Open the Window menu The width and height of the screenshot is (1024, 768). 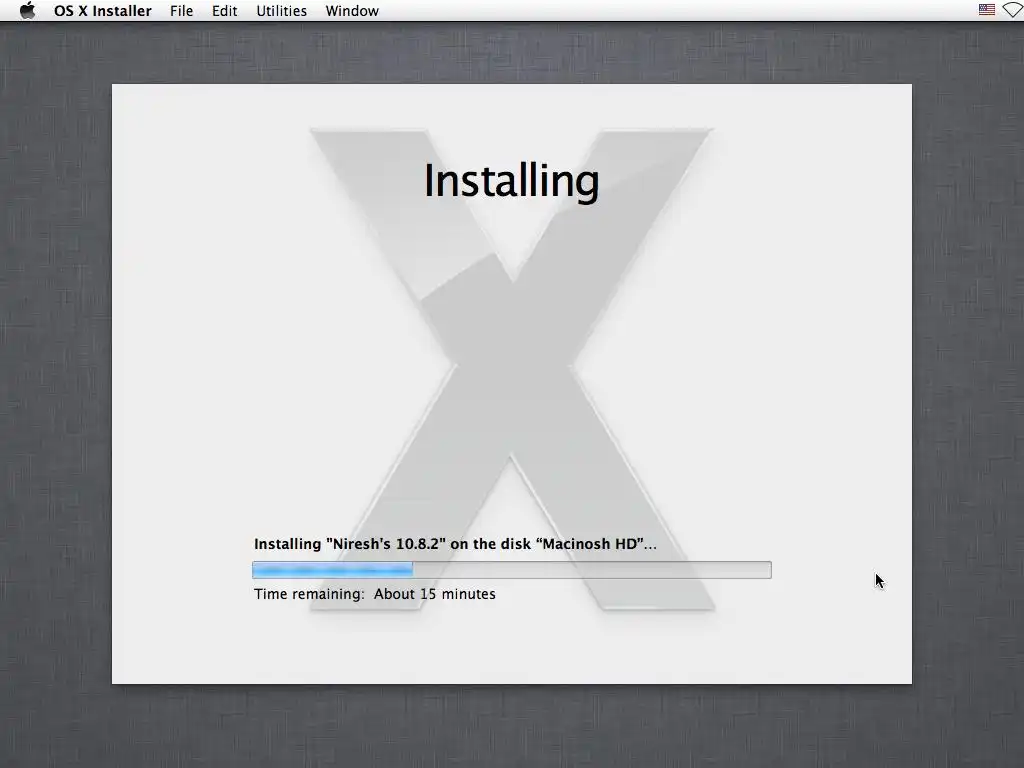pyautogui.click(x=352, y=11)
